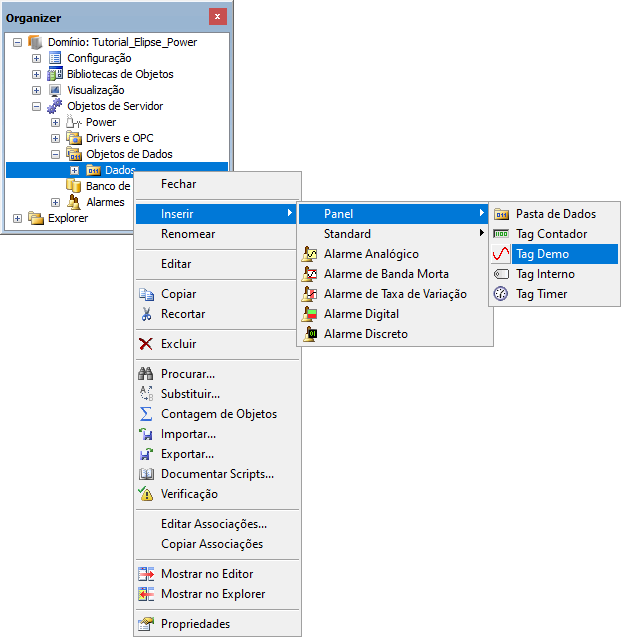Click the Procurar binoculars icon
Image resolution: width=621 pixels, height=637 pixels.
pyautogui.click(x=146, y=374)
